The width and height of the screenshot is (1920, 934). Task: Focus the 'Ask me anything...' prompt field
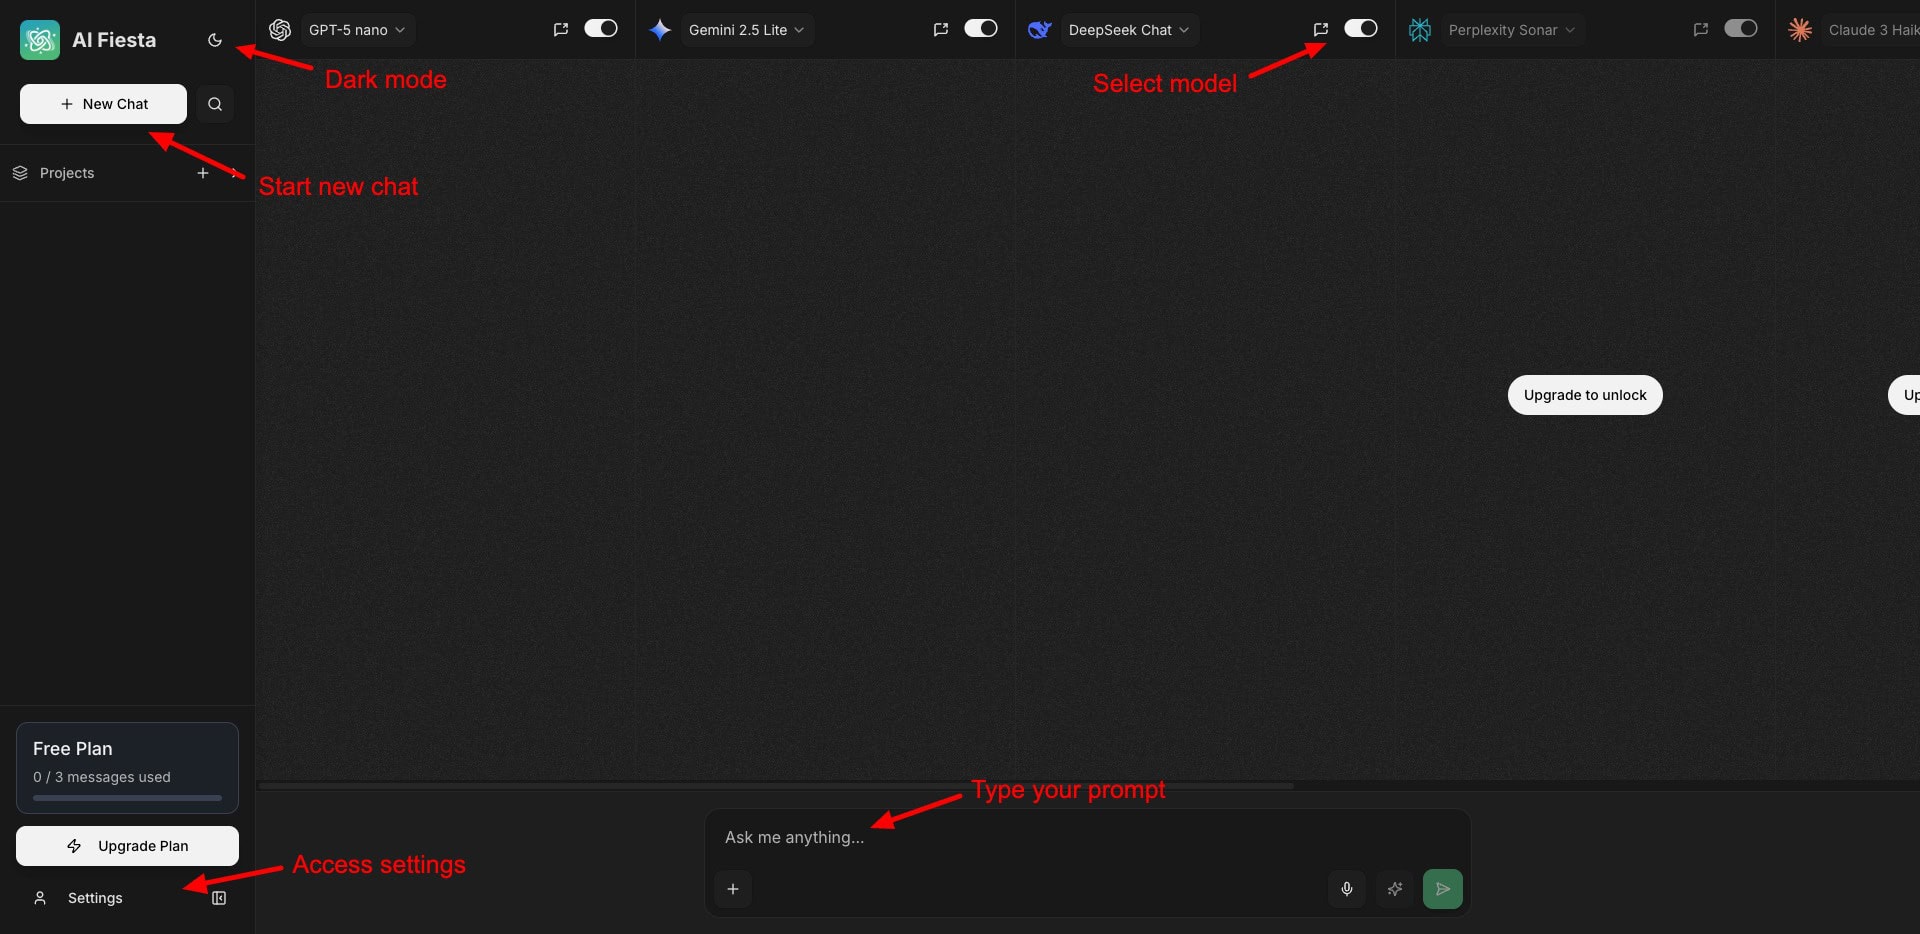pyautogui.click(x=1087, y=837)
